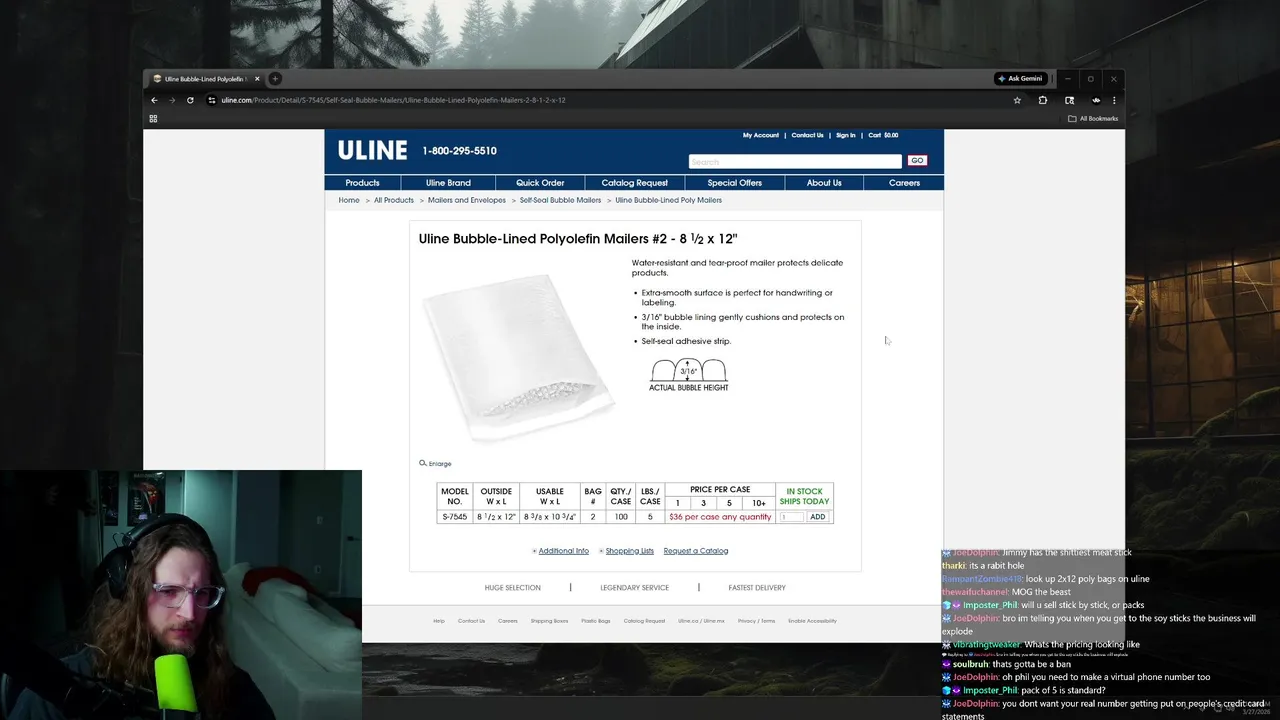This screenshot has width=1280, height=720.
Task: Open the Special Offers menu
Action: coord(735,183)
